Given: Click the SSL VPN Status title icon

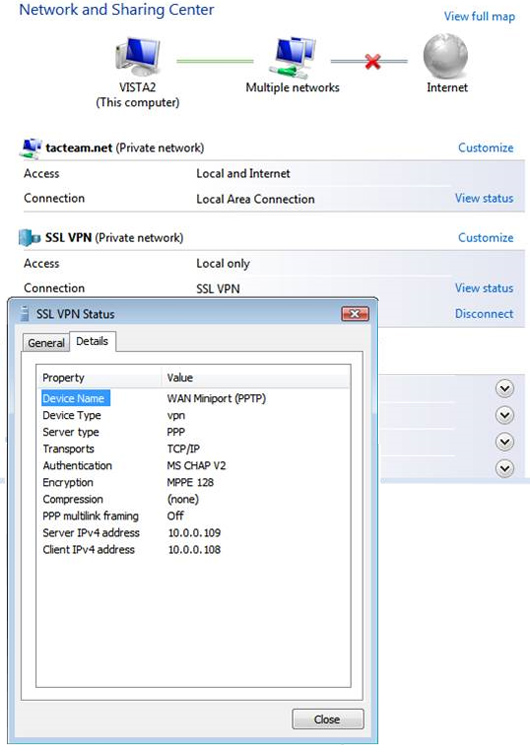Looking at the screenshot, I should coord(25,314).
